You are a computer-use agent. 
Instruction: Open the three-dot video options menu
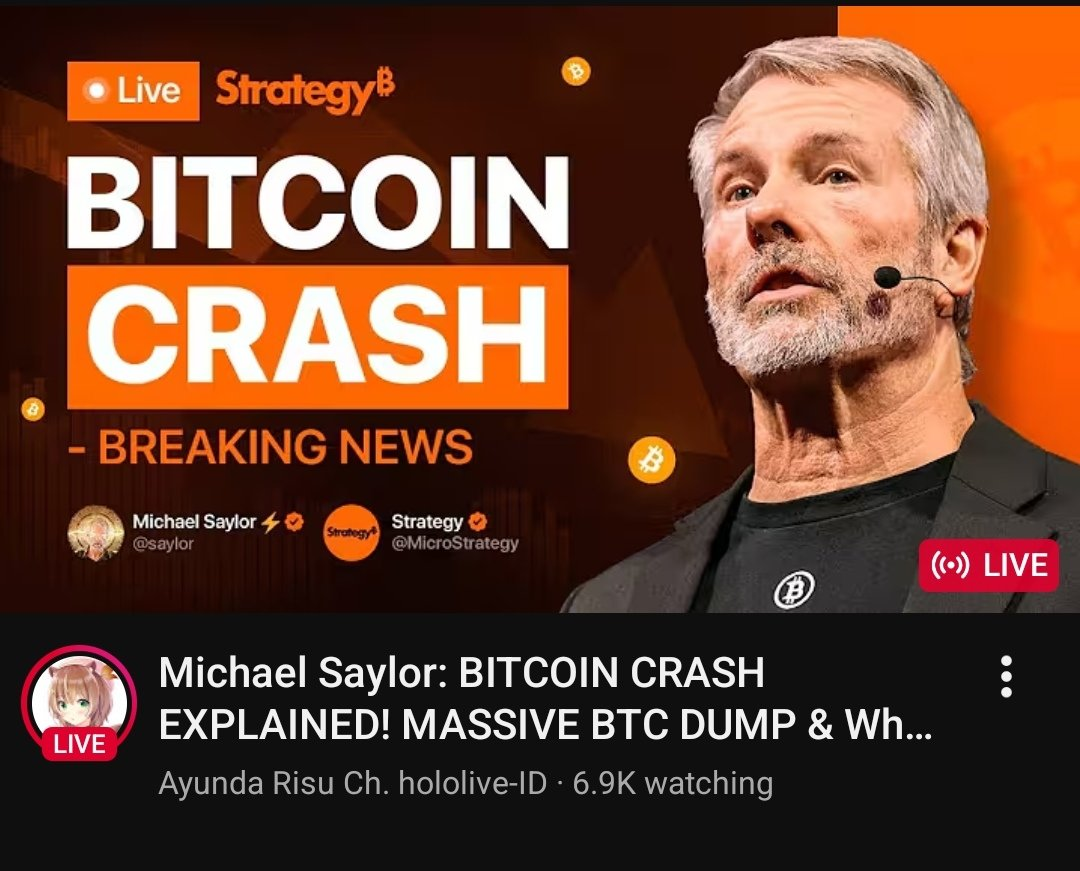pyautogui.click(x=1006, y=677)
